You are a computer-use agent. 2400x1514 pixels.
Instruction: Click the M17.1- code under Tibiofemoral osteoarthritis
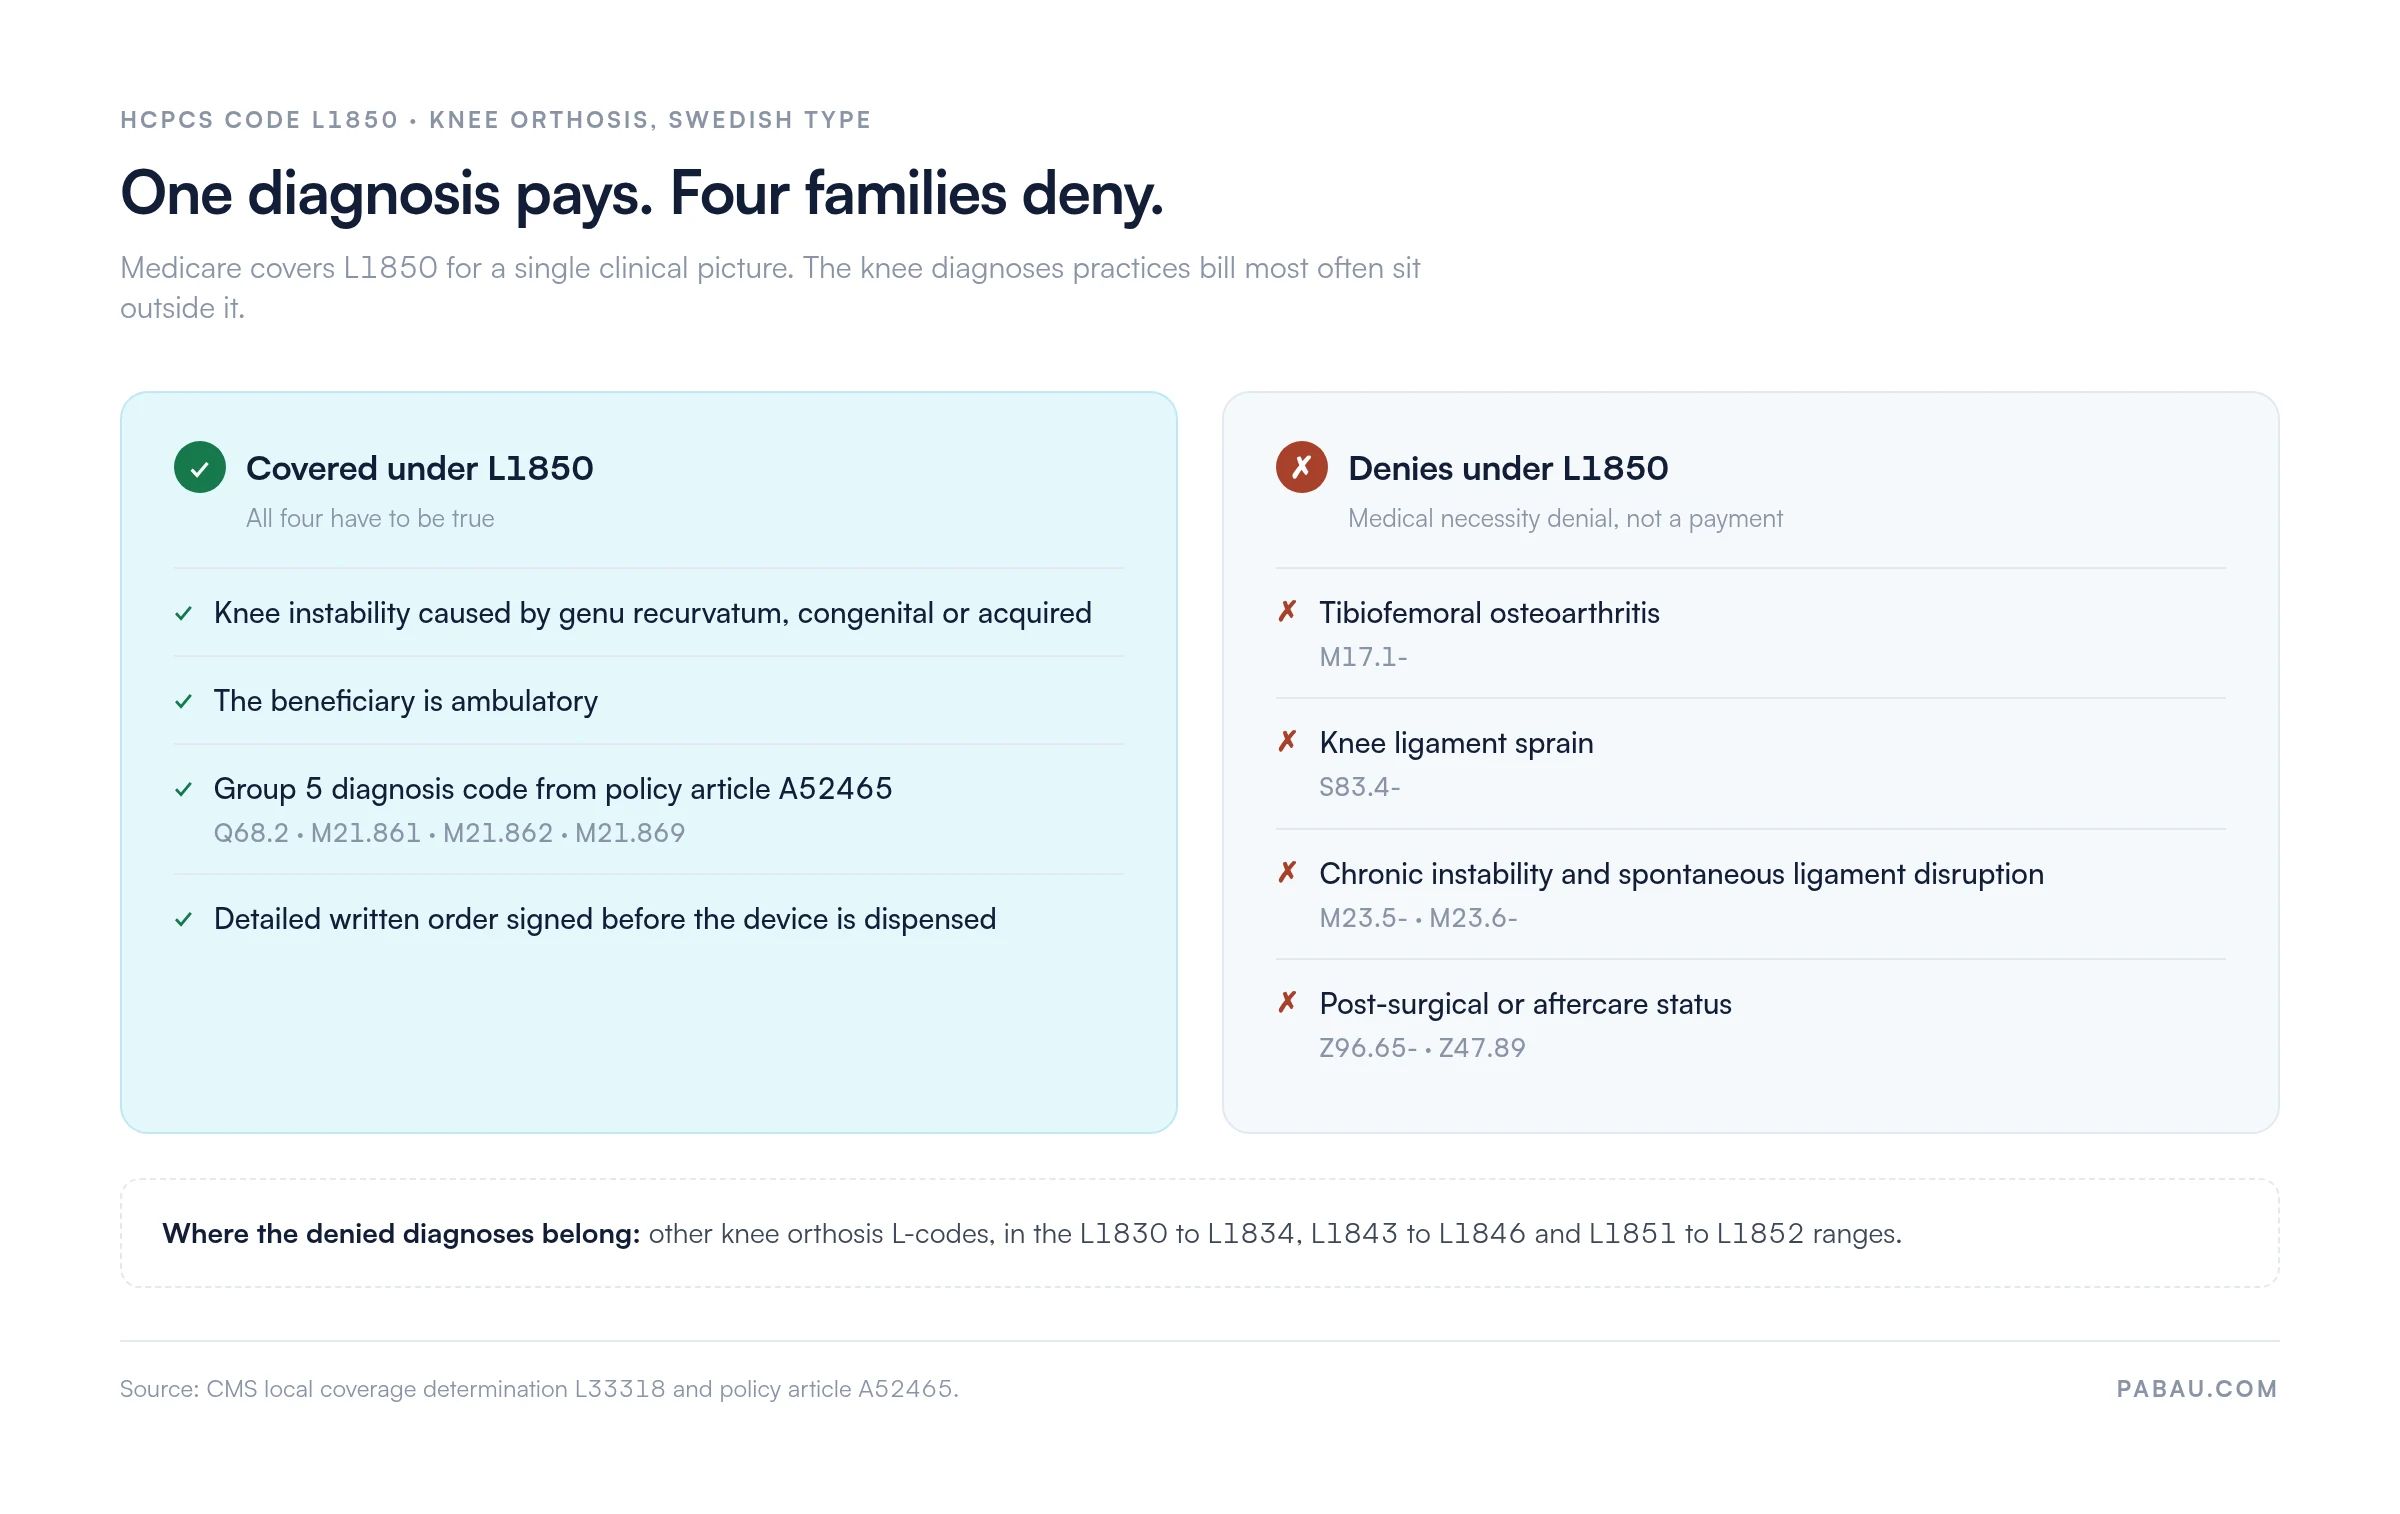(x=1363, y=657)
